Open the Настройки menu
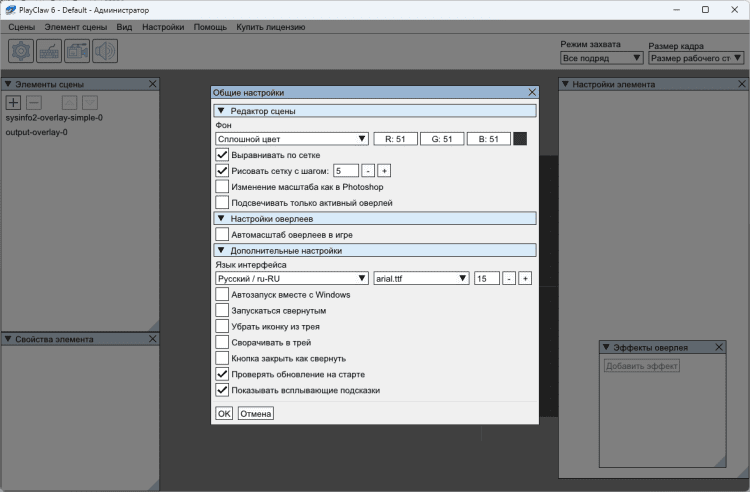 tap(162, 27)
